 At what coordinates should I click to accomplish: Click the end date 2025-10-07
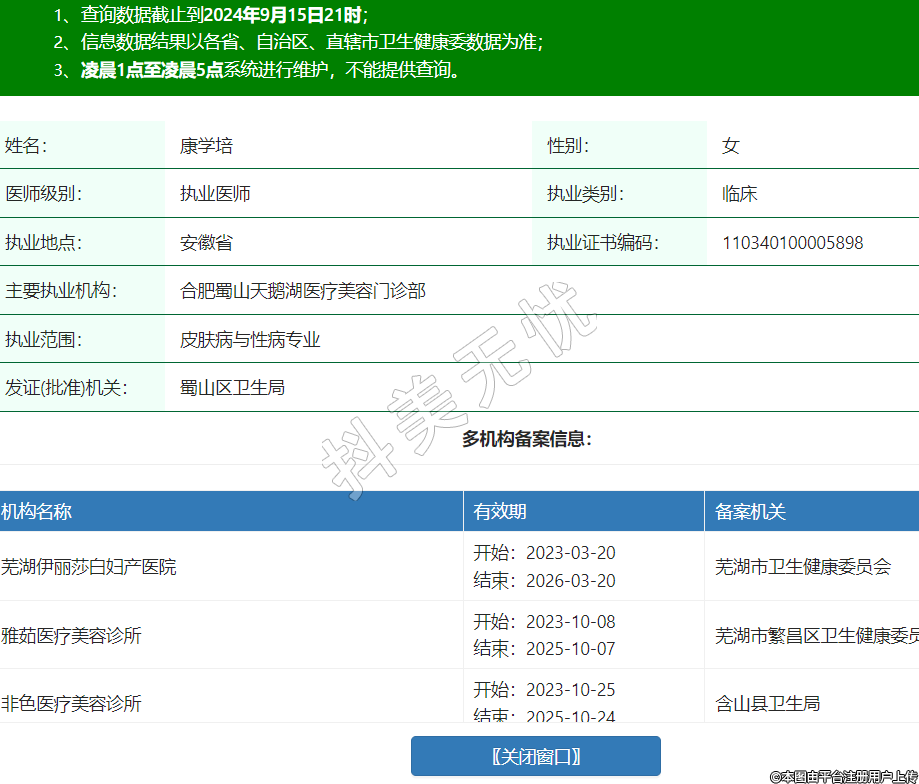click(x=570, y=649)
